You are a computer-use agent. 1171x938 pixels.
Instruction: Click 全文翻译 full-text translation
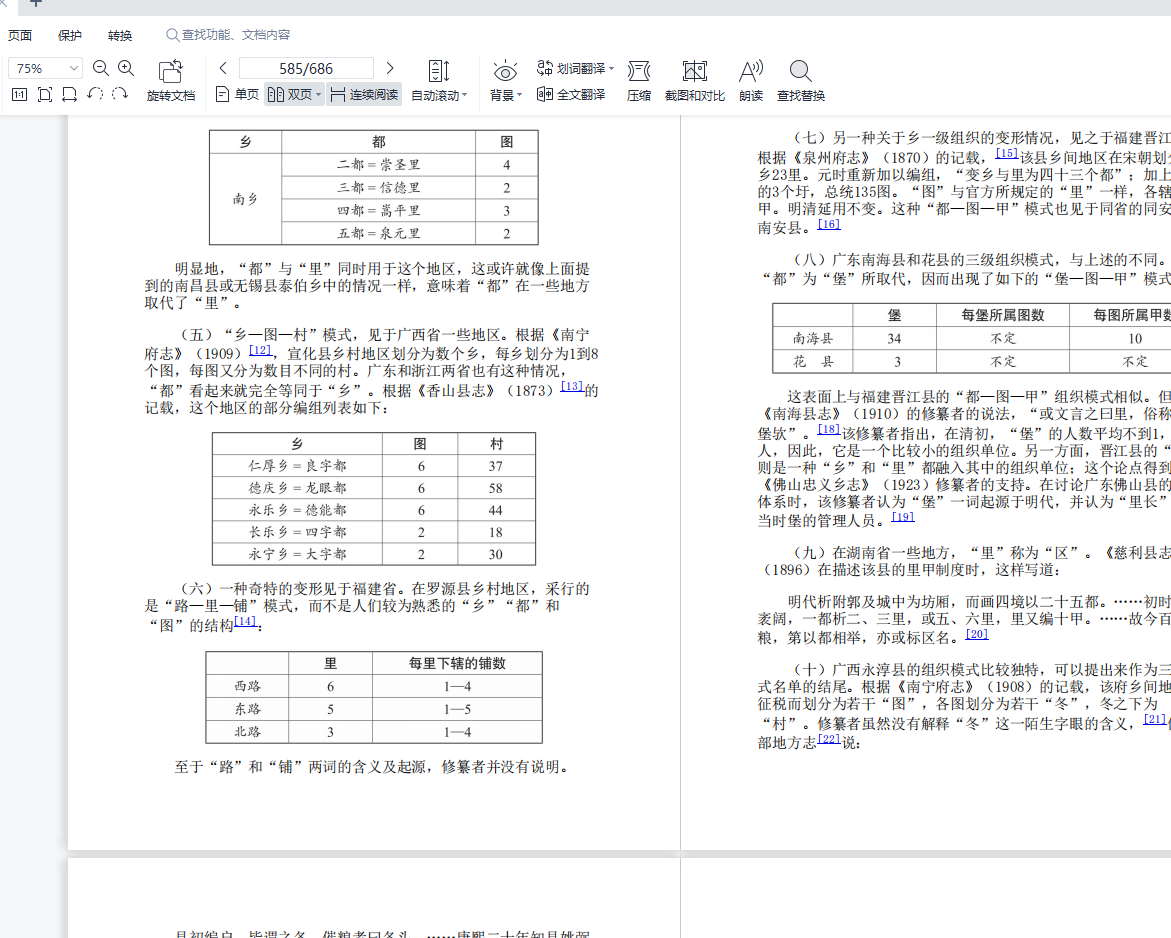click(x=571, y=94)
